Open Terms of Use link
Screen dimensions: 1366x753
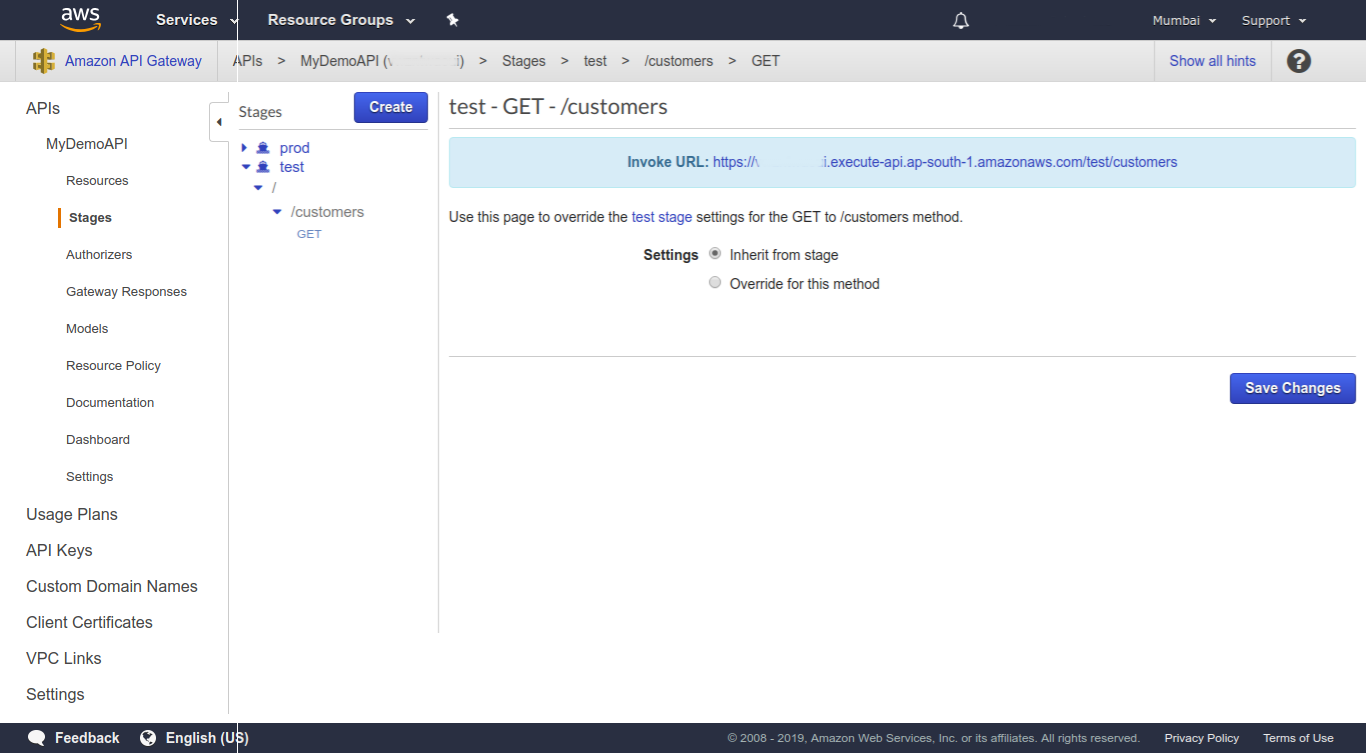click(x=1298, y=738)
